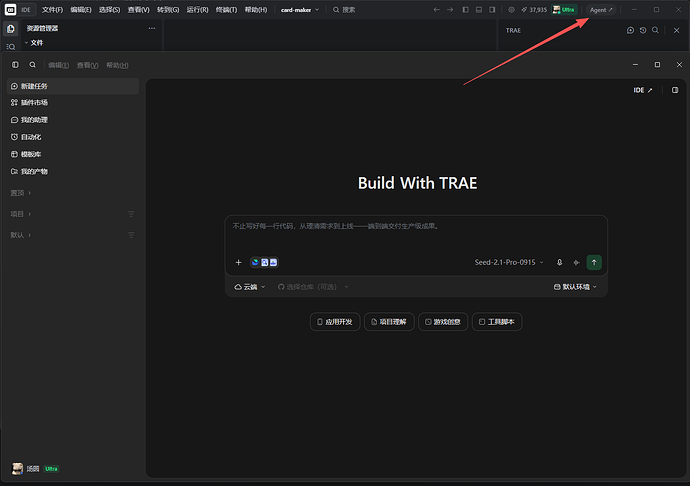690x486 pixels.
Task: Start a new chat in the TRAE panel
Action: [x=630, y=30]
